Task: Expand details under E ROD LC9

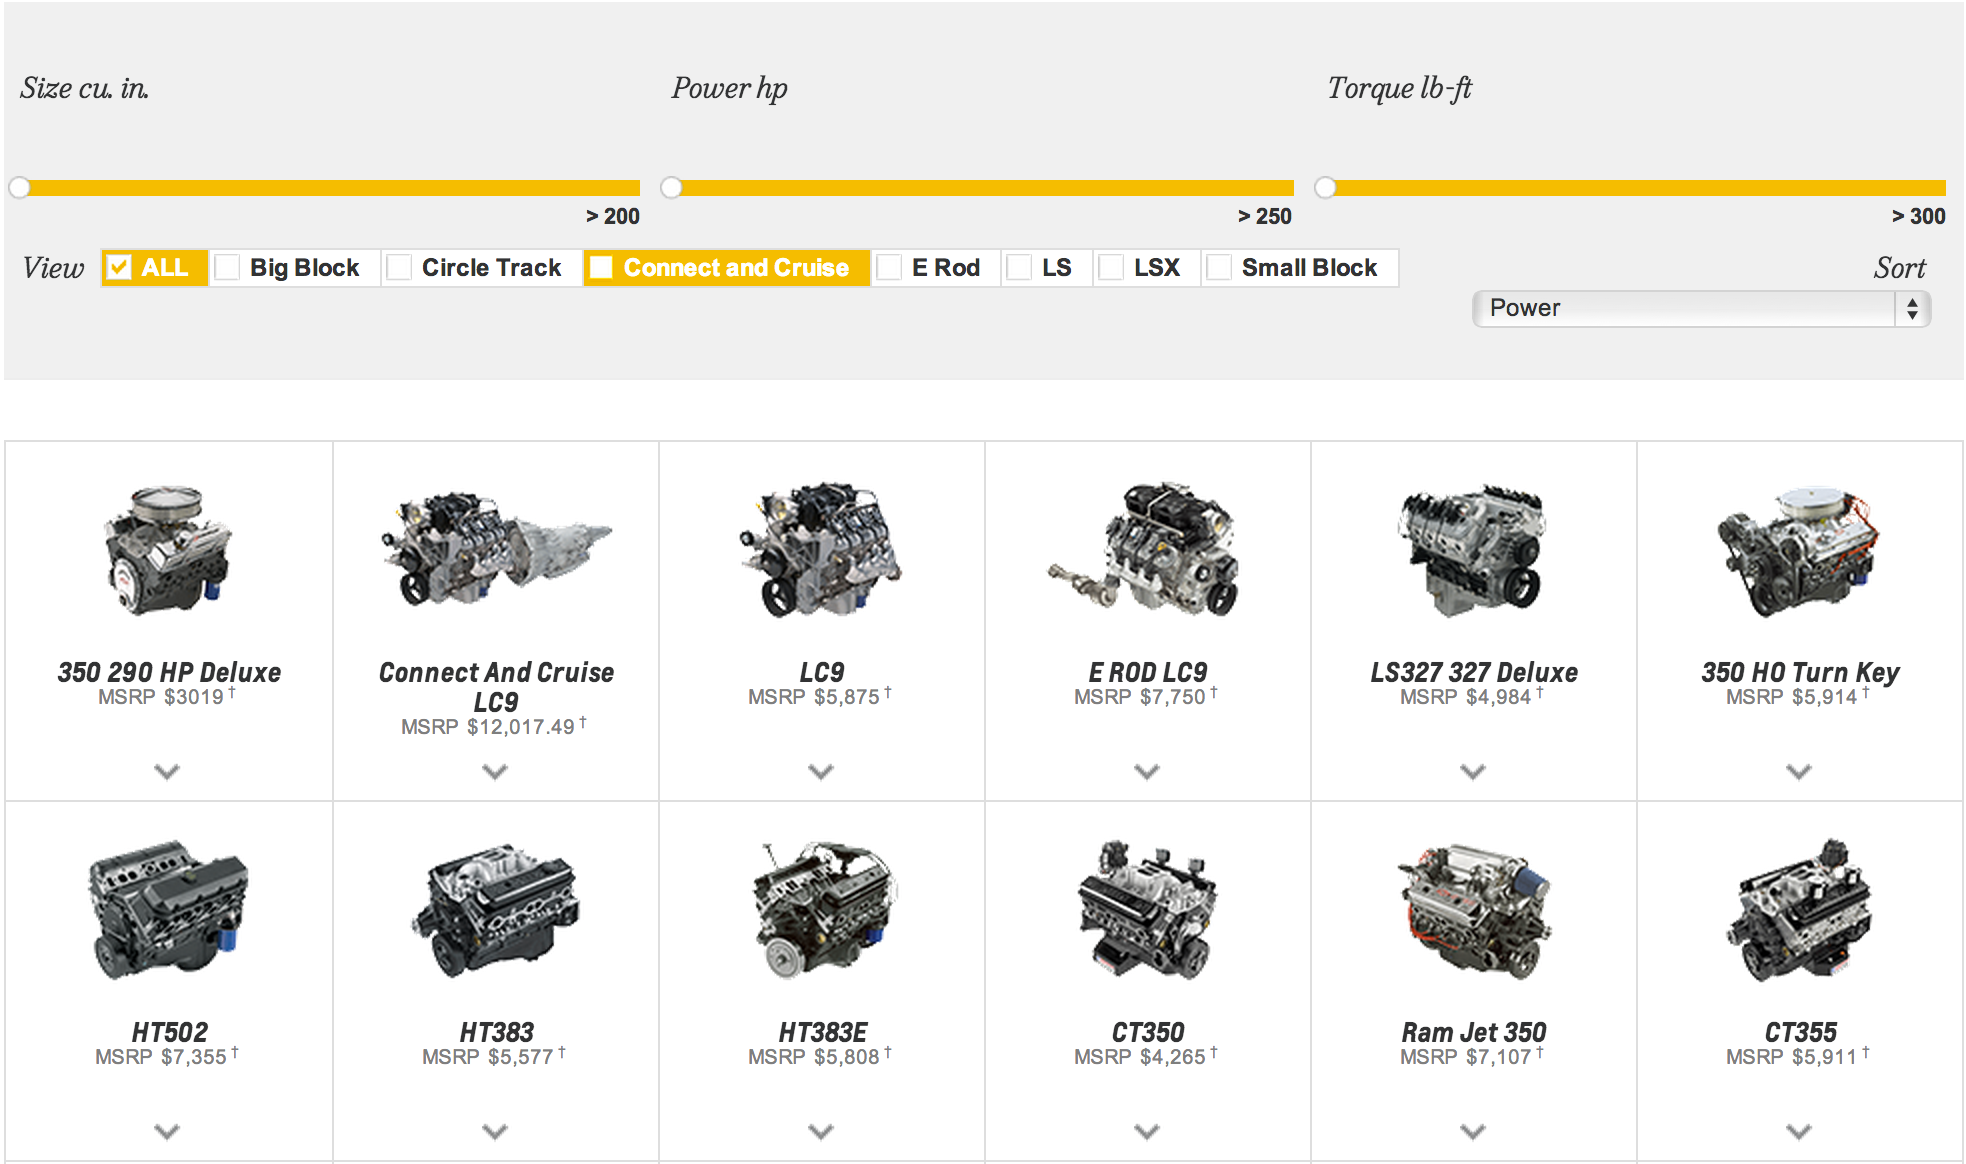Action: click(x=1147, y=771)
